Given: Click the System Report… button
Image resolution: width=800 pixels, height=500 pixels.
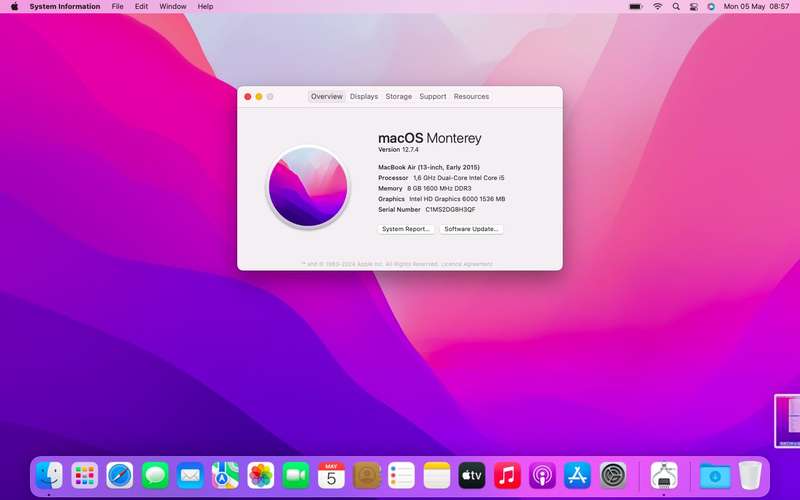Looking at the screenshot, I should coord(406,229).
